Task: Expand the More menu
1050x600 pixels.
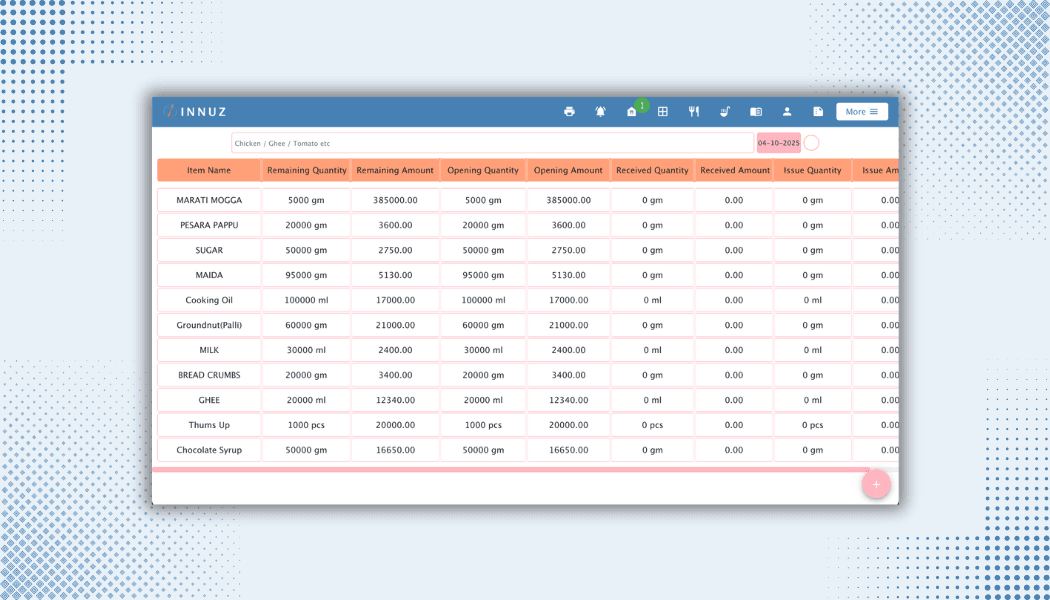Action: click(x=861, y=112)
